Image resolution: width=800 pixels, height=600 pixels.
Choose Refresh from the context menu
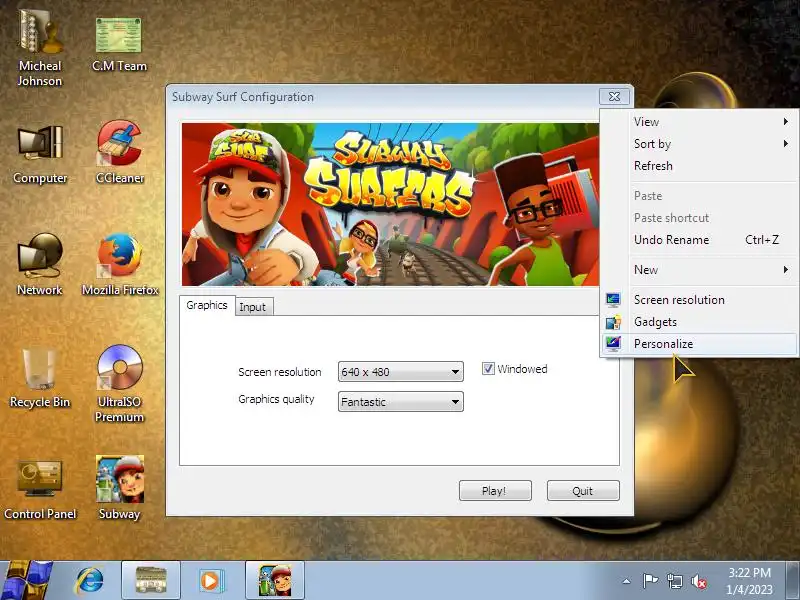tap(699, 166)
